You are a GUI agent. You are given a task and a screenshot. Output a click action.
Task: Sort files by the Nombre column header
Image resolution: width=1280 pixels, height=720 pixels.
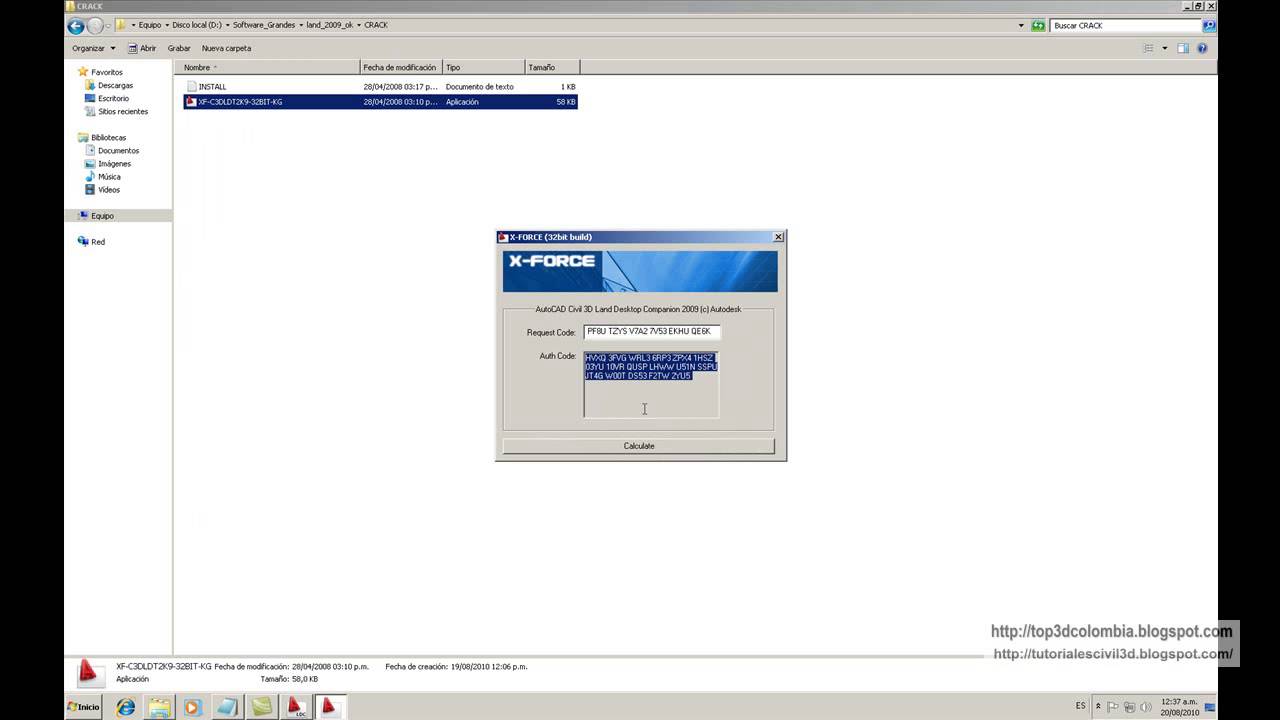197,67
